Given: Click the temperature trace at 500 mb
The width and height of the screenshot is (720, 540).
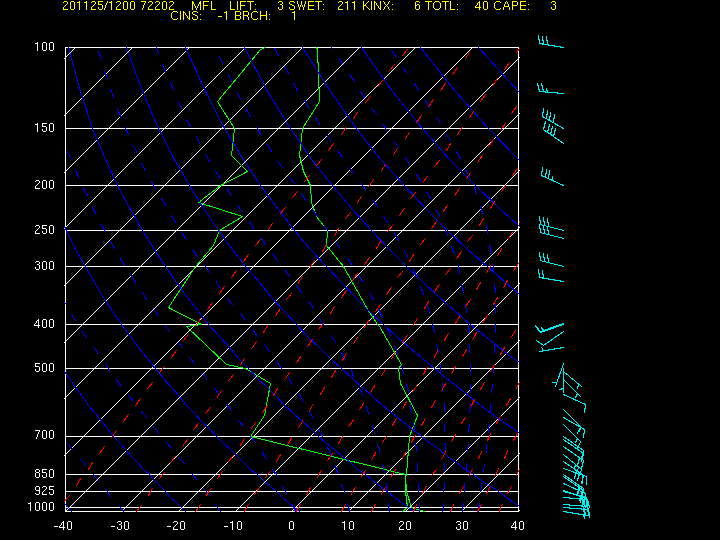Looking at the screenshot, I should point(401,368).
